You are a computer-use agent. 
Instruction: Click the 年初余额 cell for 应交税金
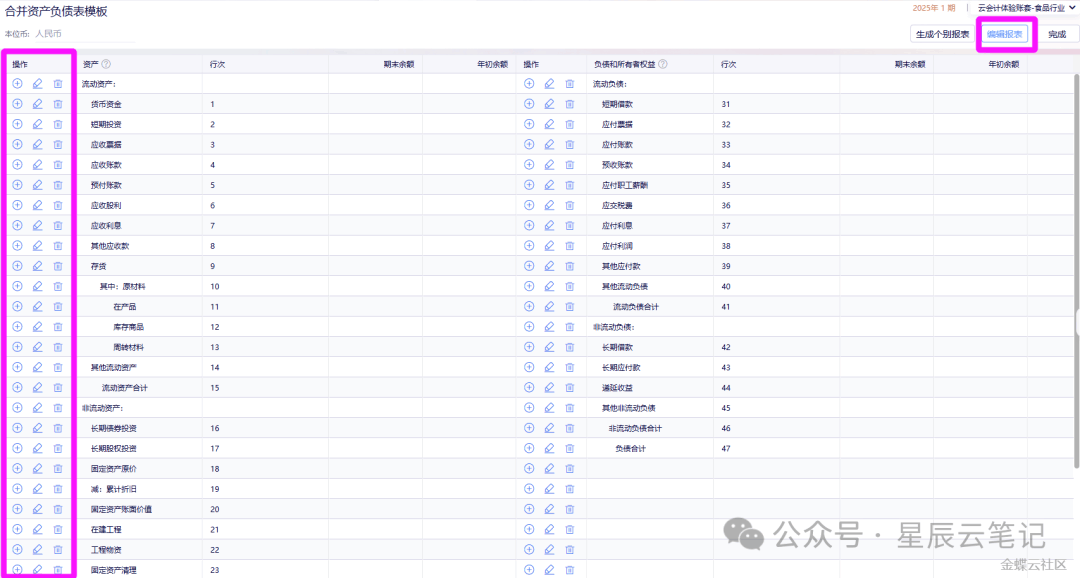pos(980,205)
